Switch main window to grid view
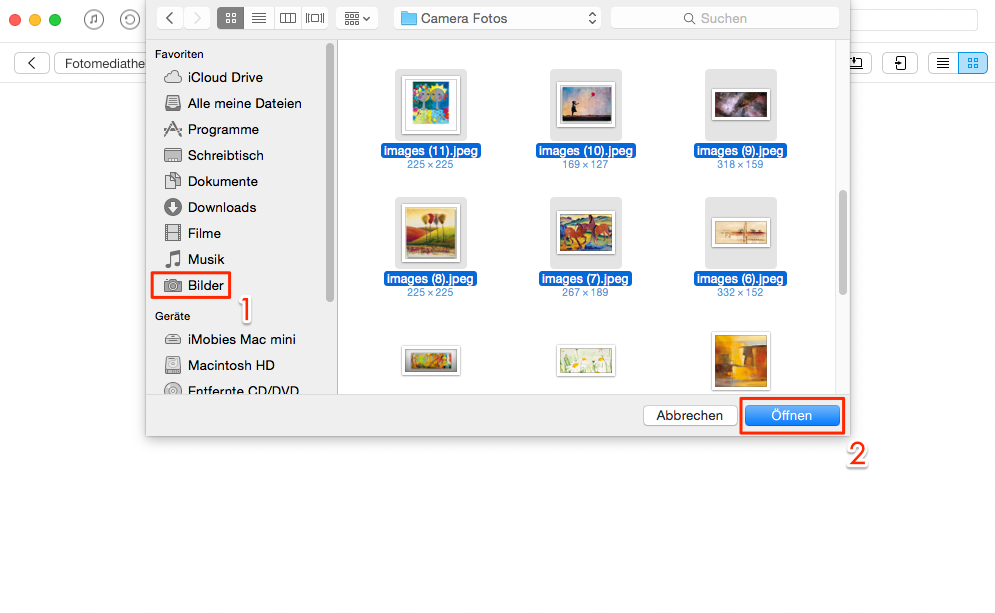The height and width of the screenshot is (613, 995). click(x=973, y=63)
